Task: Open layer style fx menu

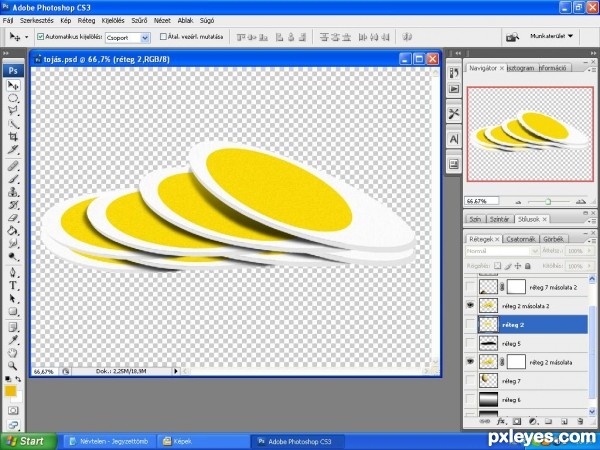Action: tap(501, 421)
